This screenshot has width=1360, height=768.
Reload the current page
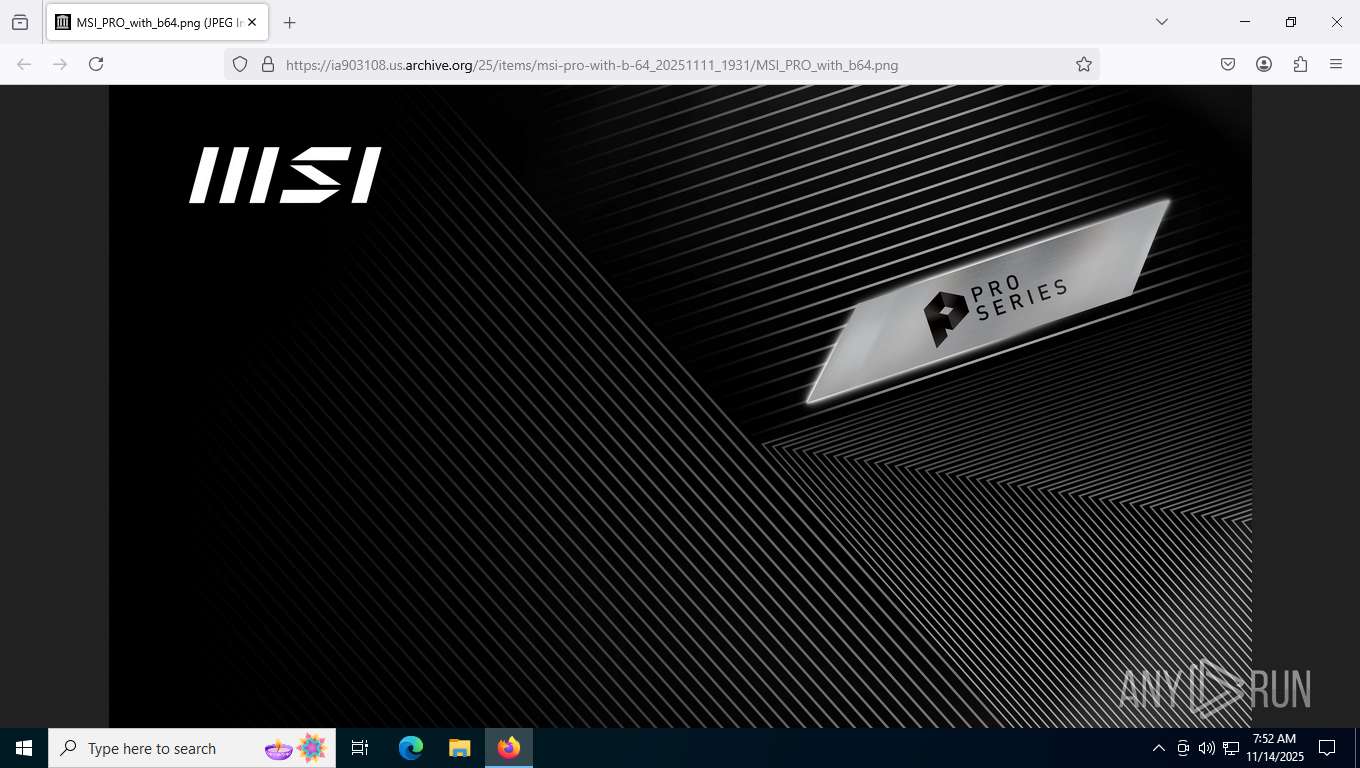click(x=96, y=64)
